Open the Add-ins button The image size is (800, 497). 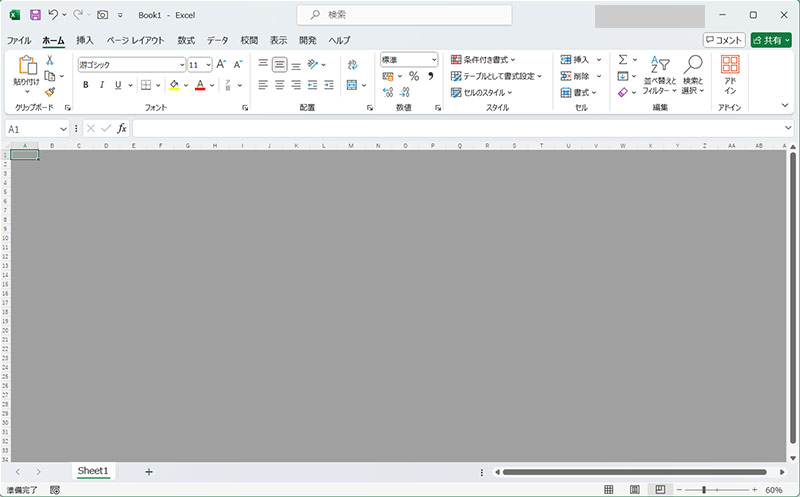(x=730, y=75)
